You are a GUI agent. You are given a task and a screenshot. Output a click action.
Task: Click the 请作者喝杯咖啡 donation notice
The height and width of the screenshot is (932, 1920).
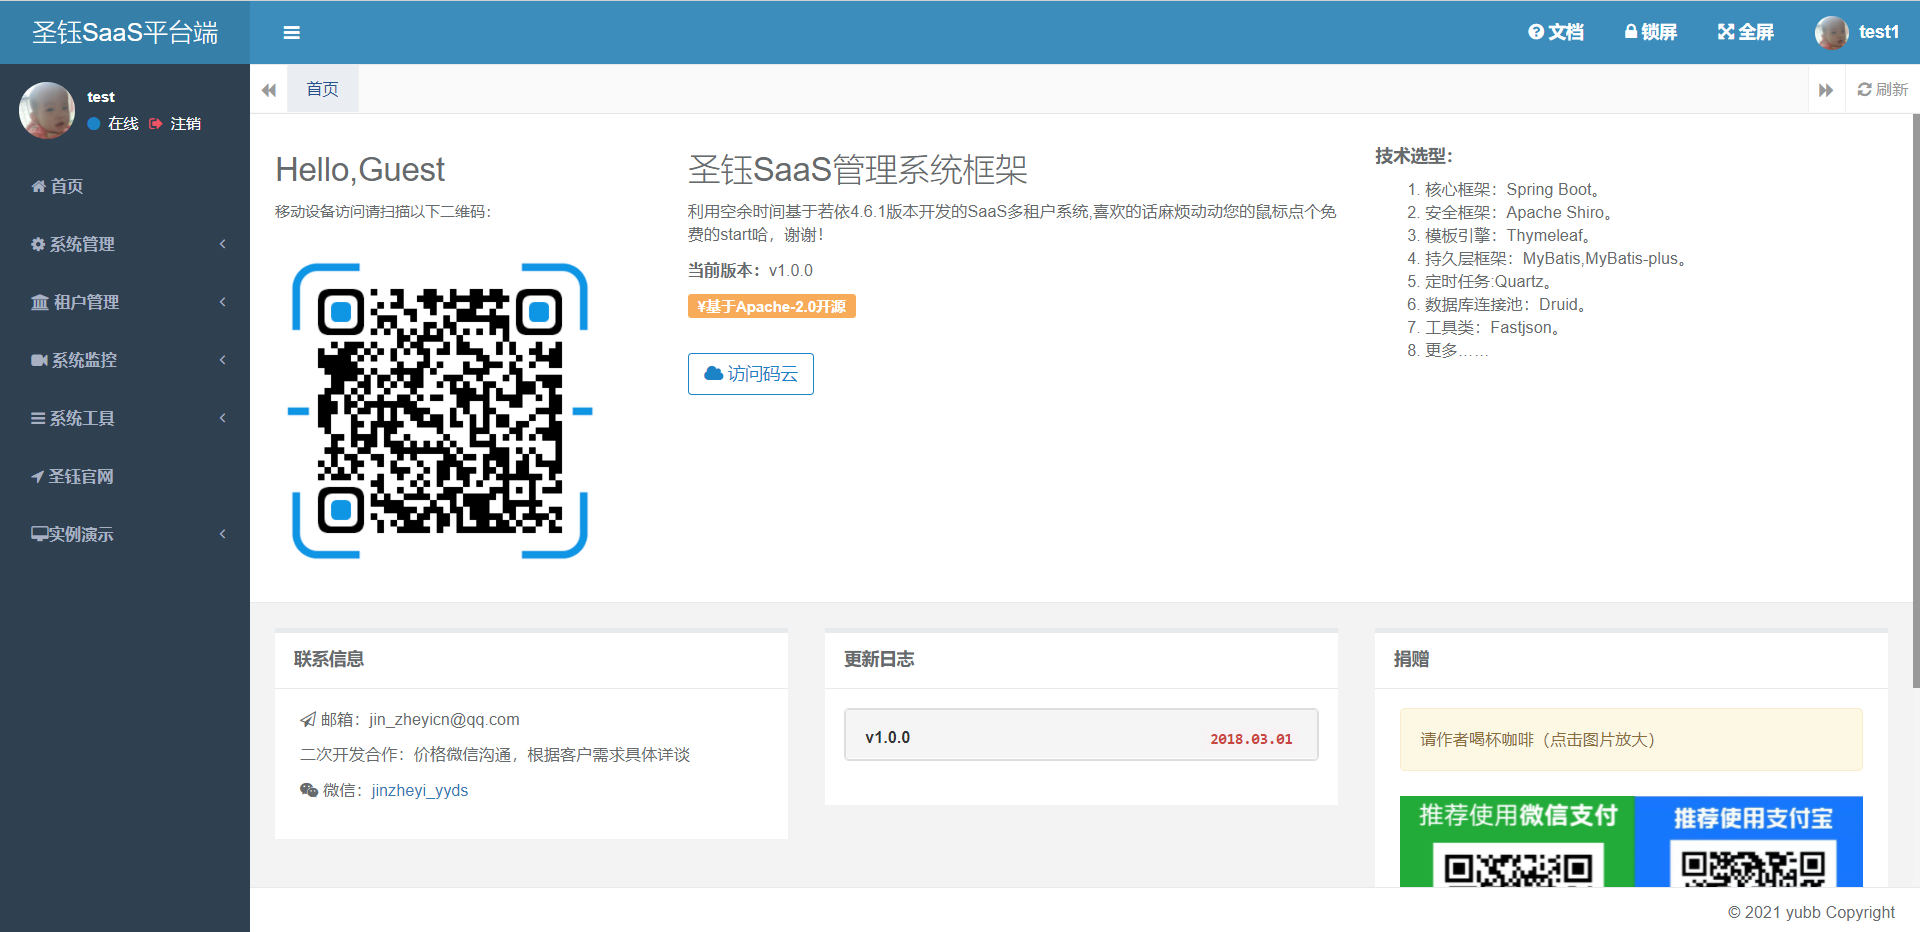click(1631, 739)
